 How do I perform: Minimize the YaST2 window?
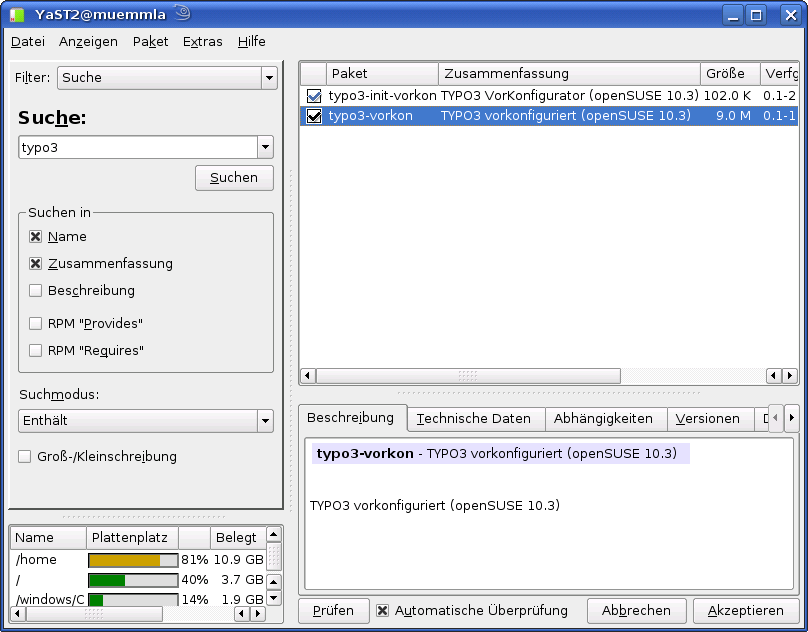733,15
